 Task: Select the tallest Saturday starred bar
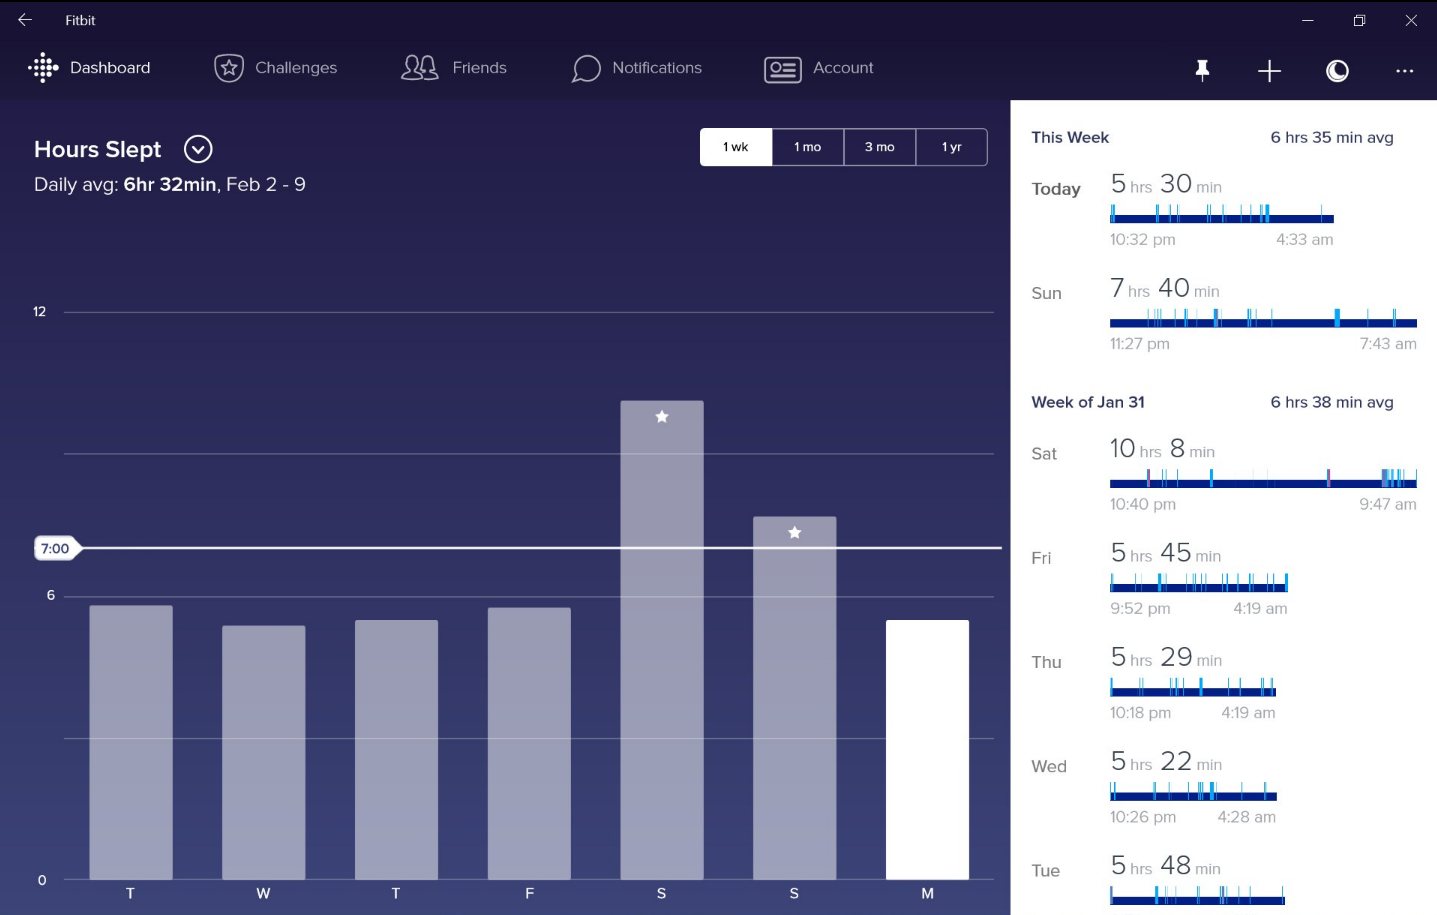point(662,640)
